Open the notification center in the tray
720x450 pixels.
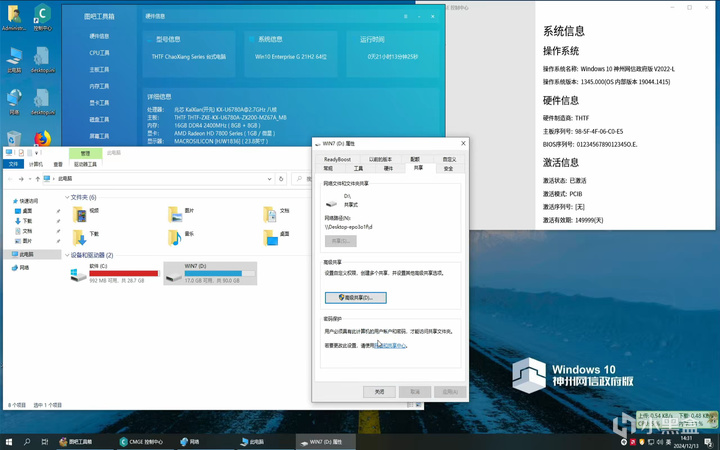click(708, 442)
